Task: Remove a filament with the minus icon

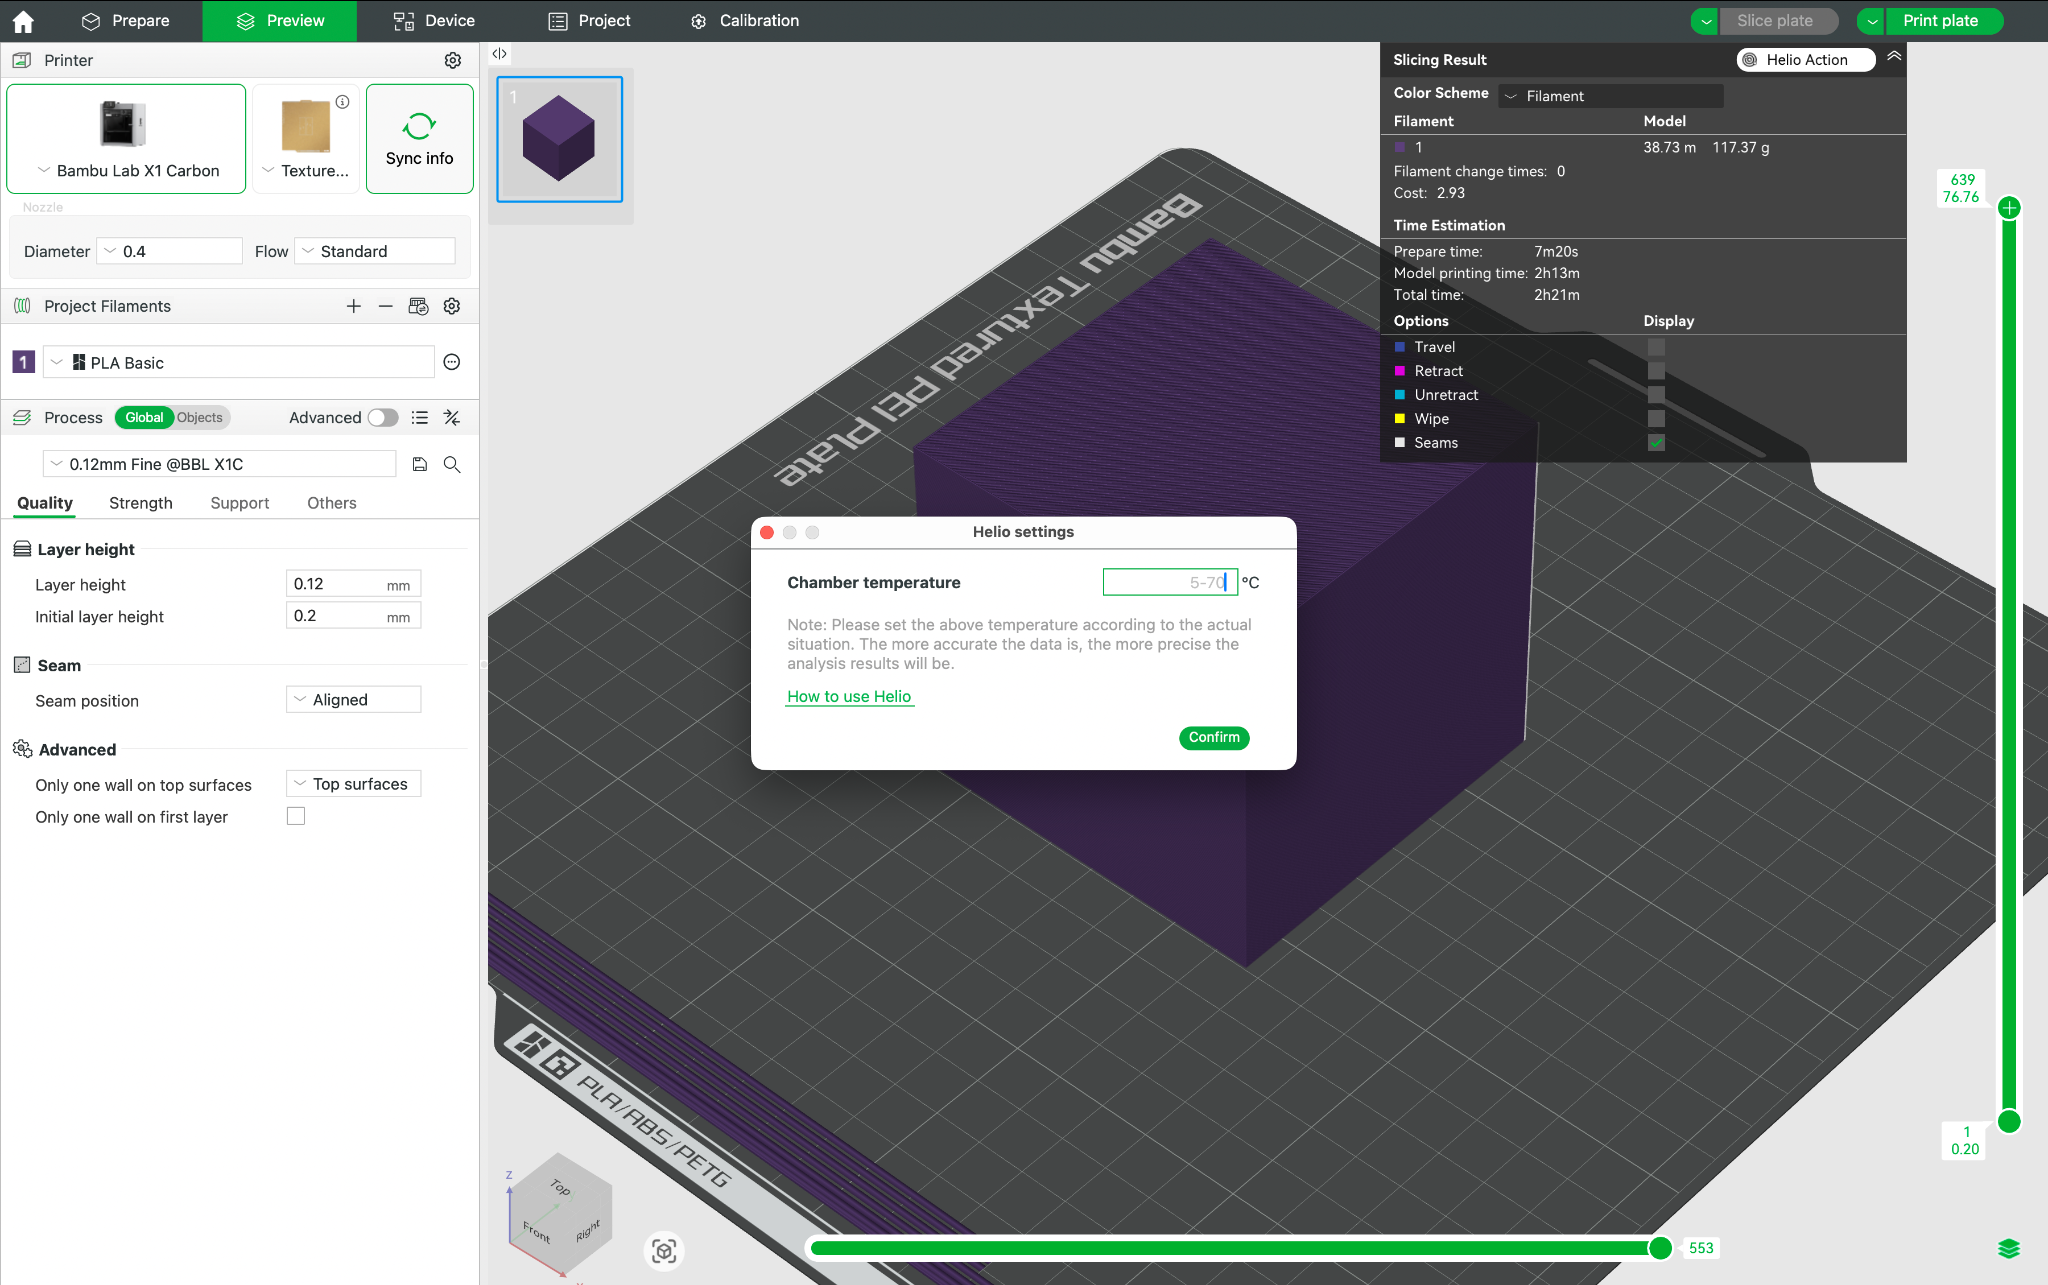Action: point(386,306)
